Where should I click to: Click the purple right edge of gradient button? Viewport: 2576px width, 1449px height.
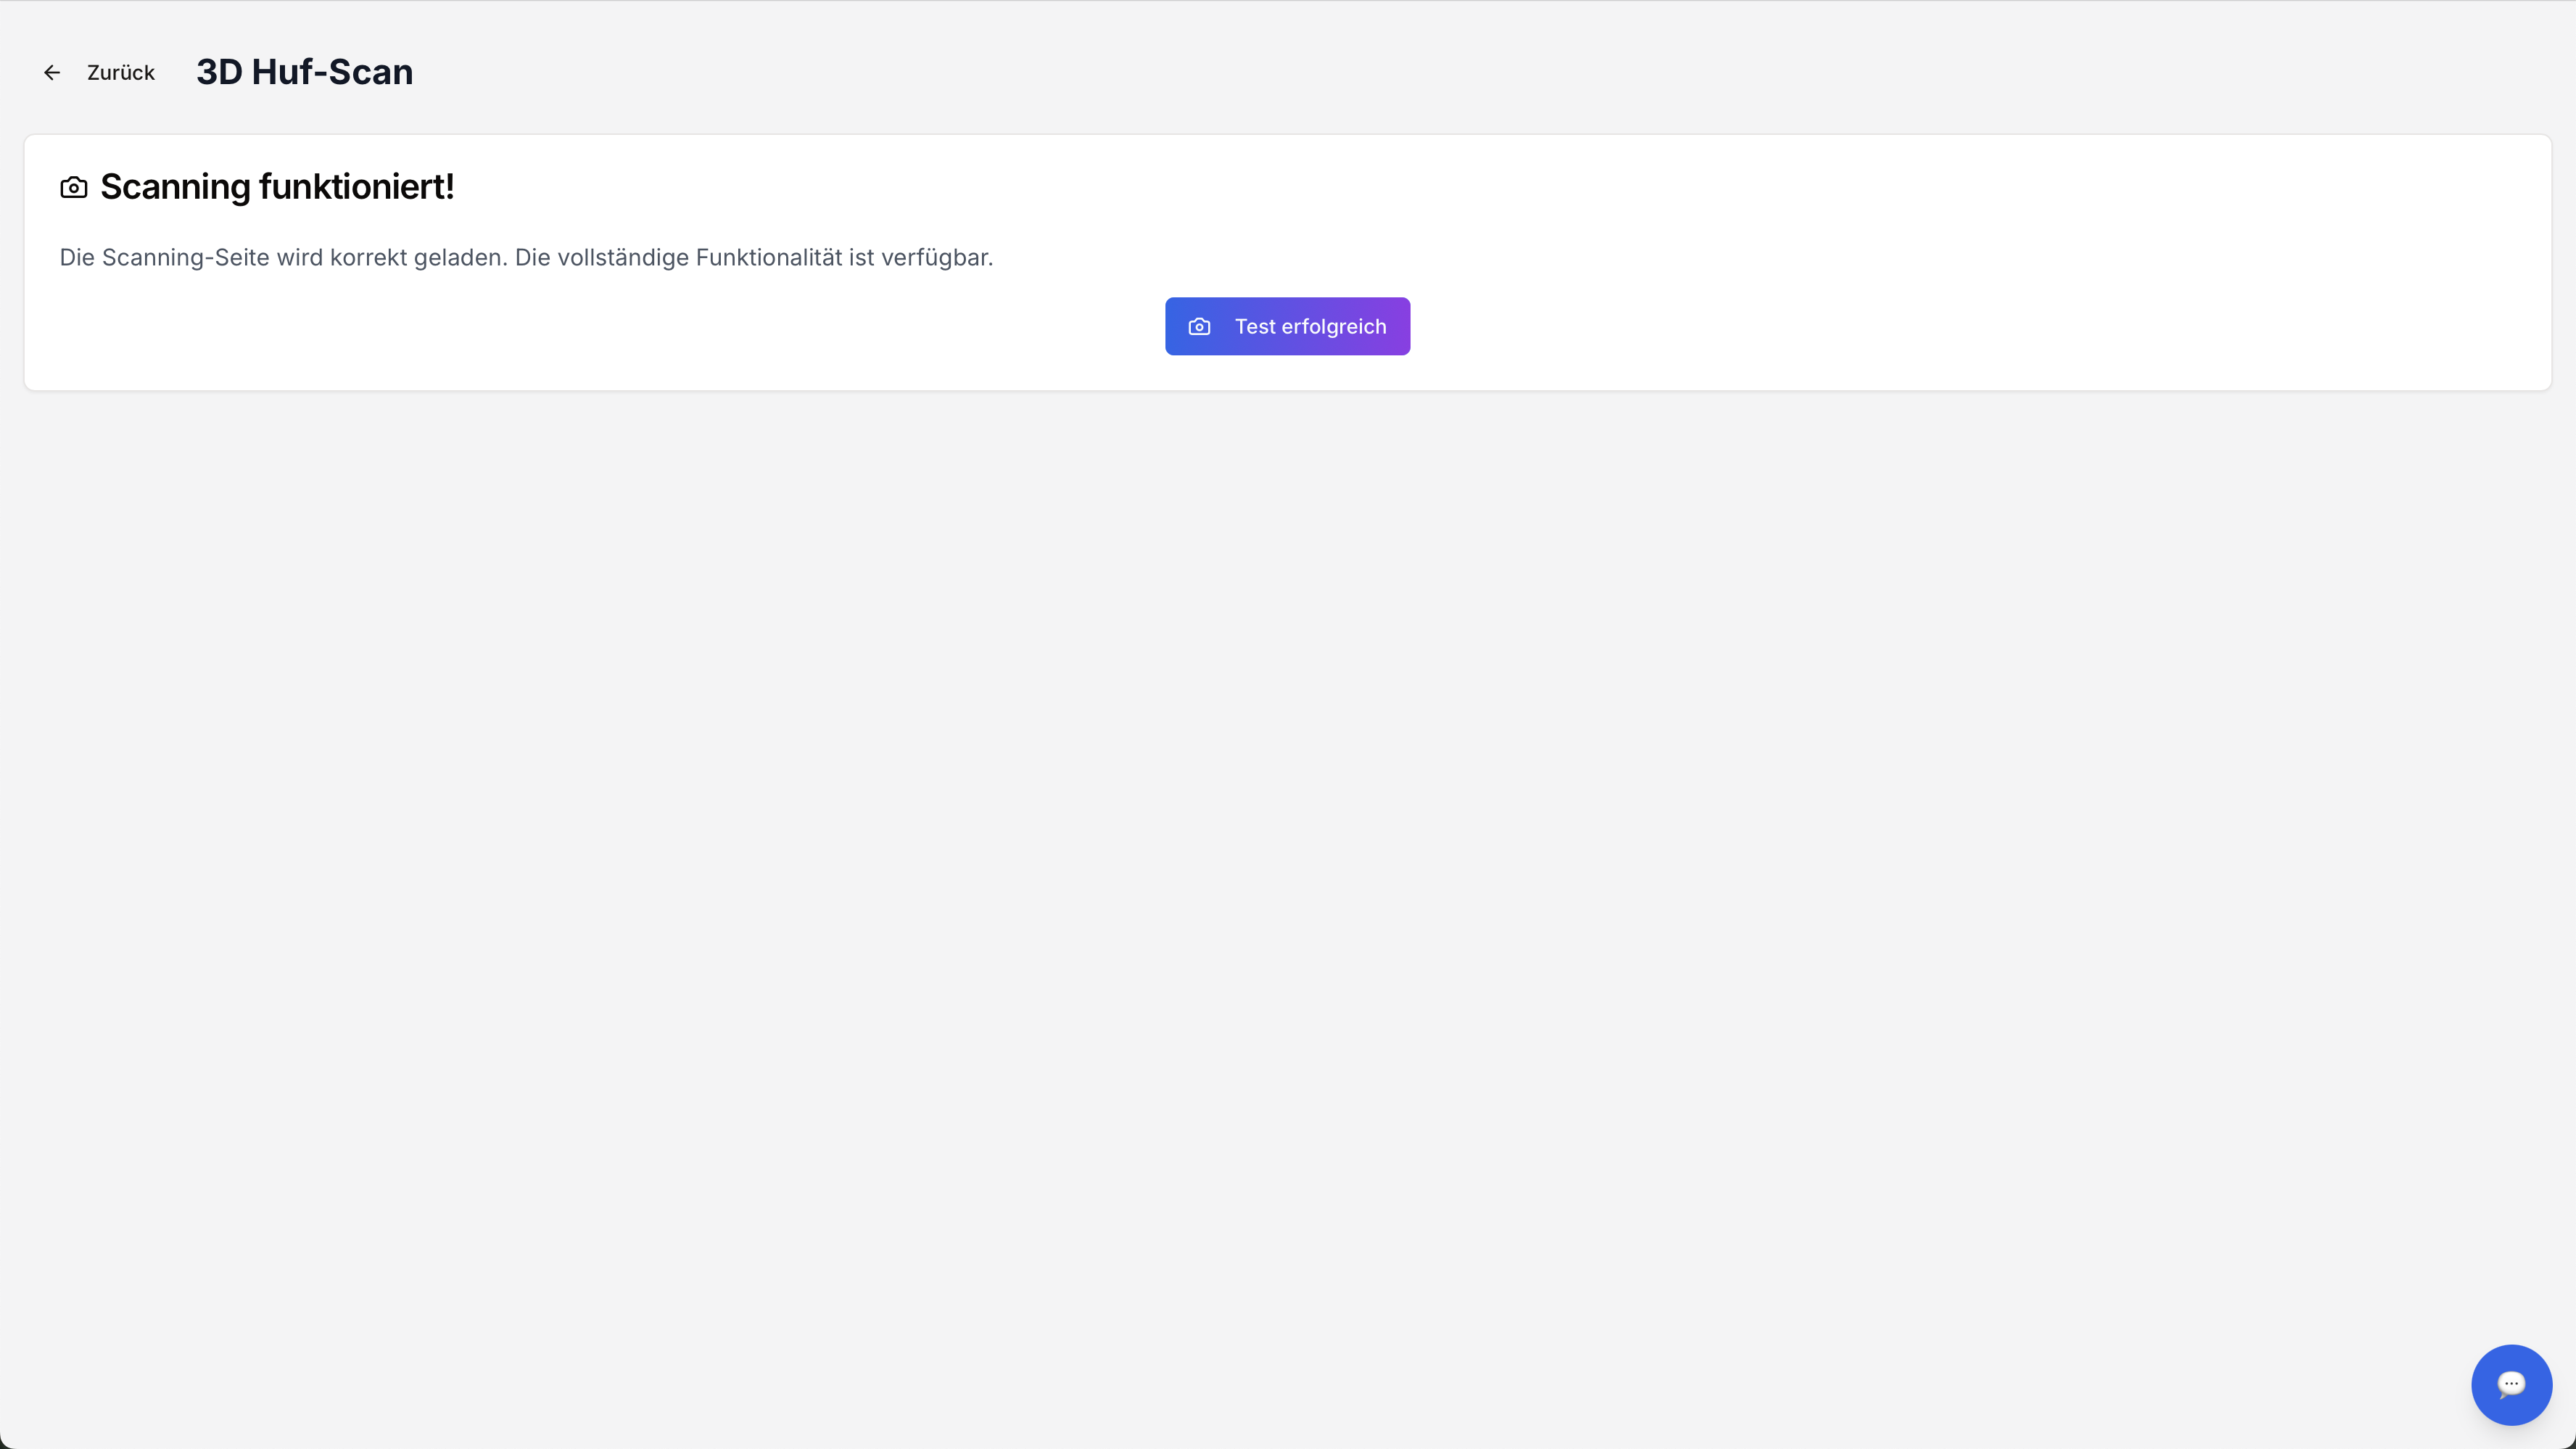[1400, 327]
